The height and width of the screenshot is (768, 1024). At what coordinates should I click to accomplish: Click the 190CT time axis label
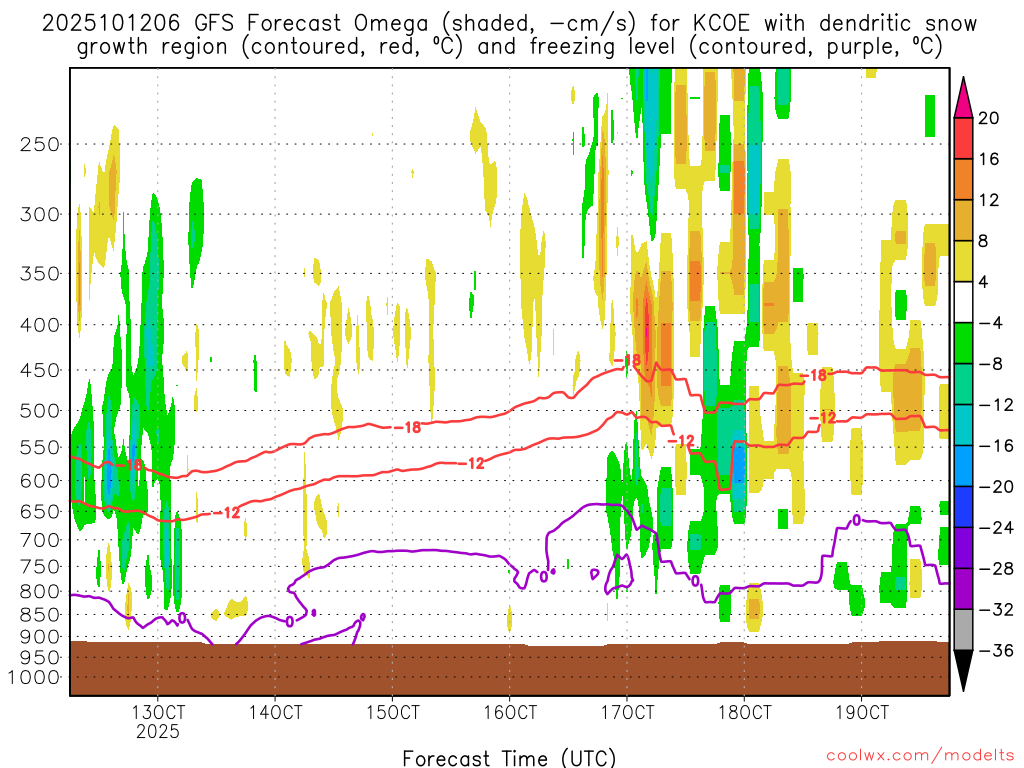[862, 712]
